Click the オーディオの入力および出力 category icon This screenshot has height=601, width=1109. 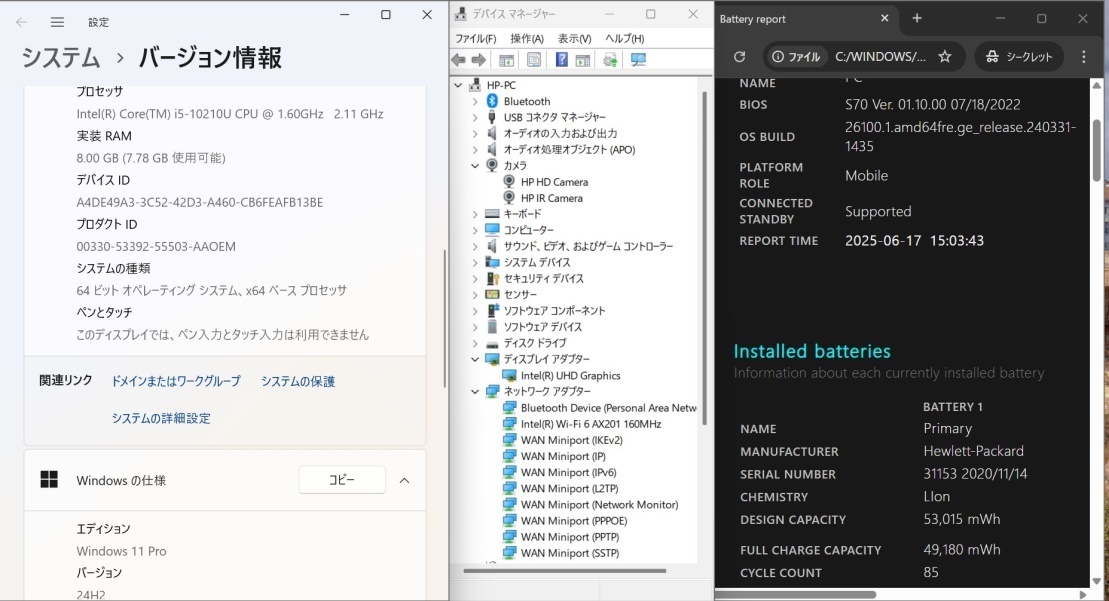[492, 133]
